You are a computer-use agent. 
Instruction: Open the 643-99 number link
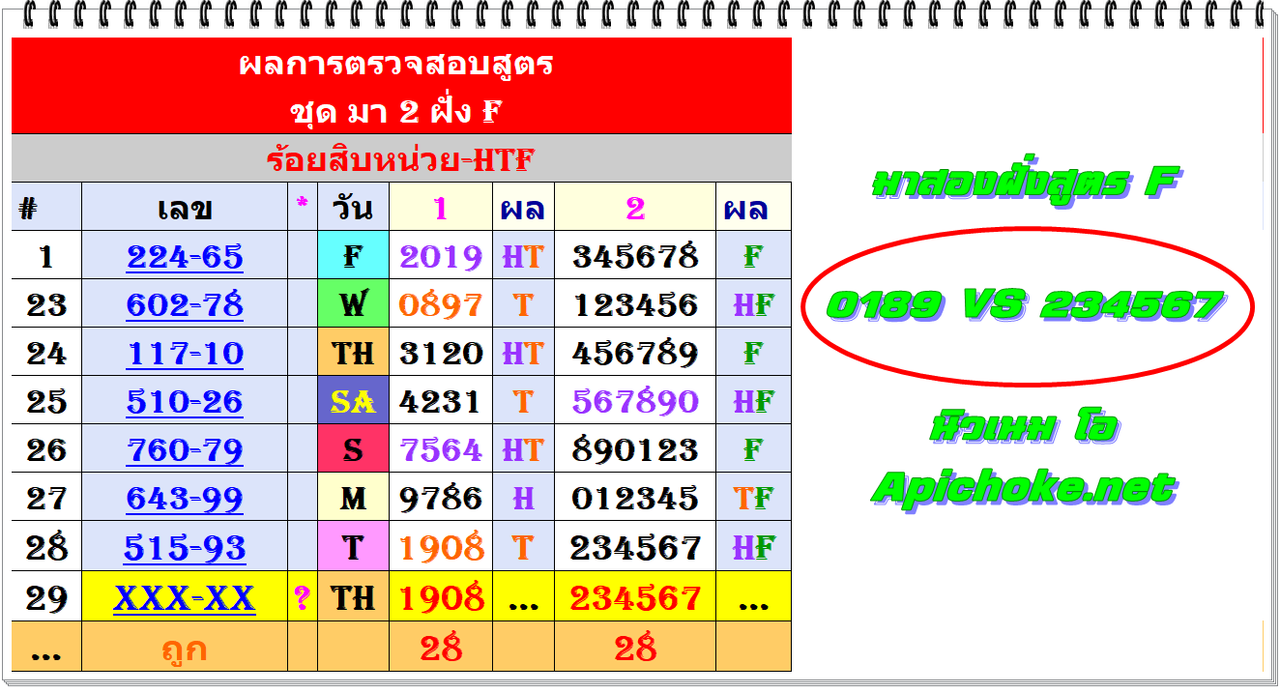tap(185, 498)
